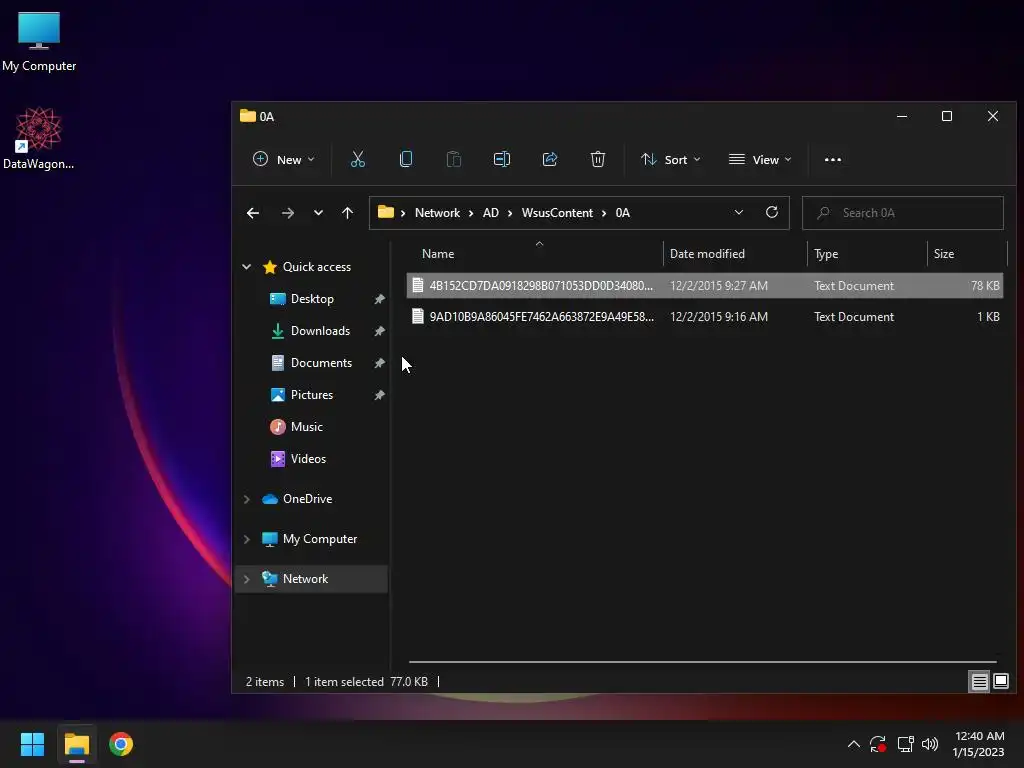
Task: Click the pin next to Documents
Action: coord(379,363)
